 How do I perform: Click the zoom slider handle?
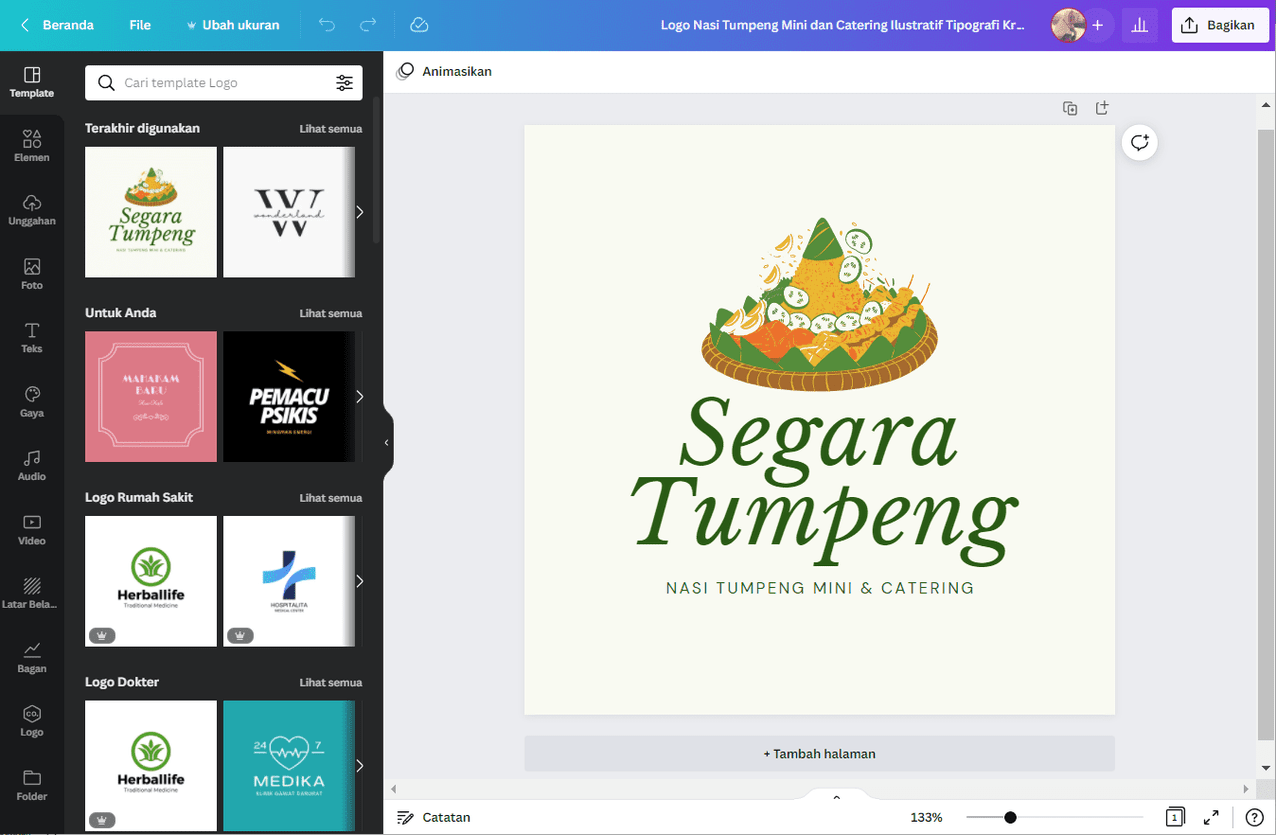click(1010, 818)
